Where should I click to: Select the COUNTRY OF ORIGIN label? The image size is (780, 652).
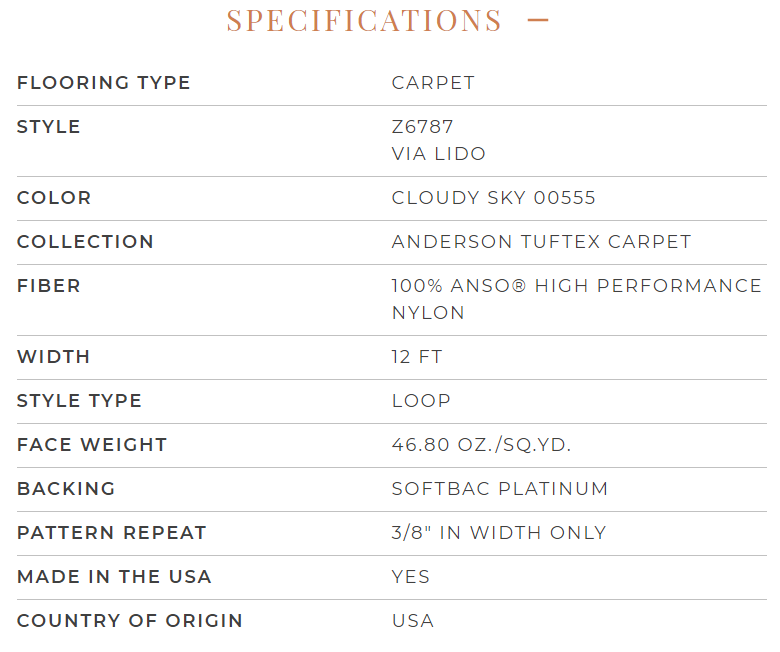tap(130, 621)
